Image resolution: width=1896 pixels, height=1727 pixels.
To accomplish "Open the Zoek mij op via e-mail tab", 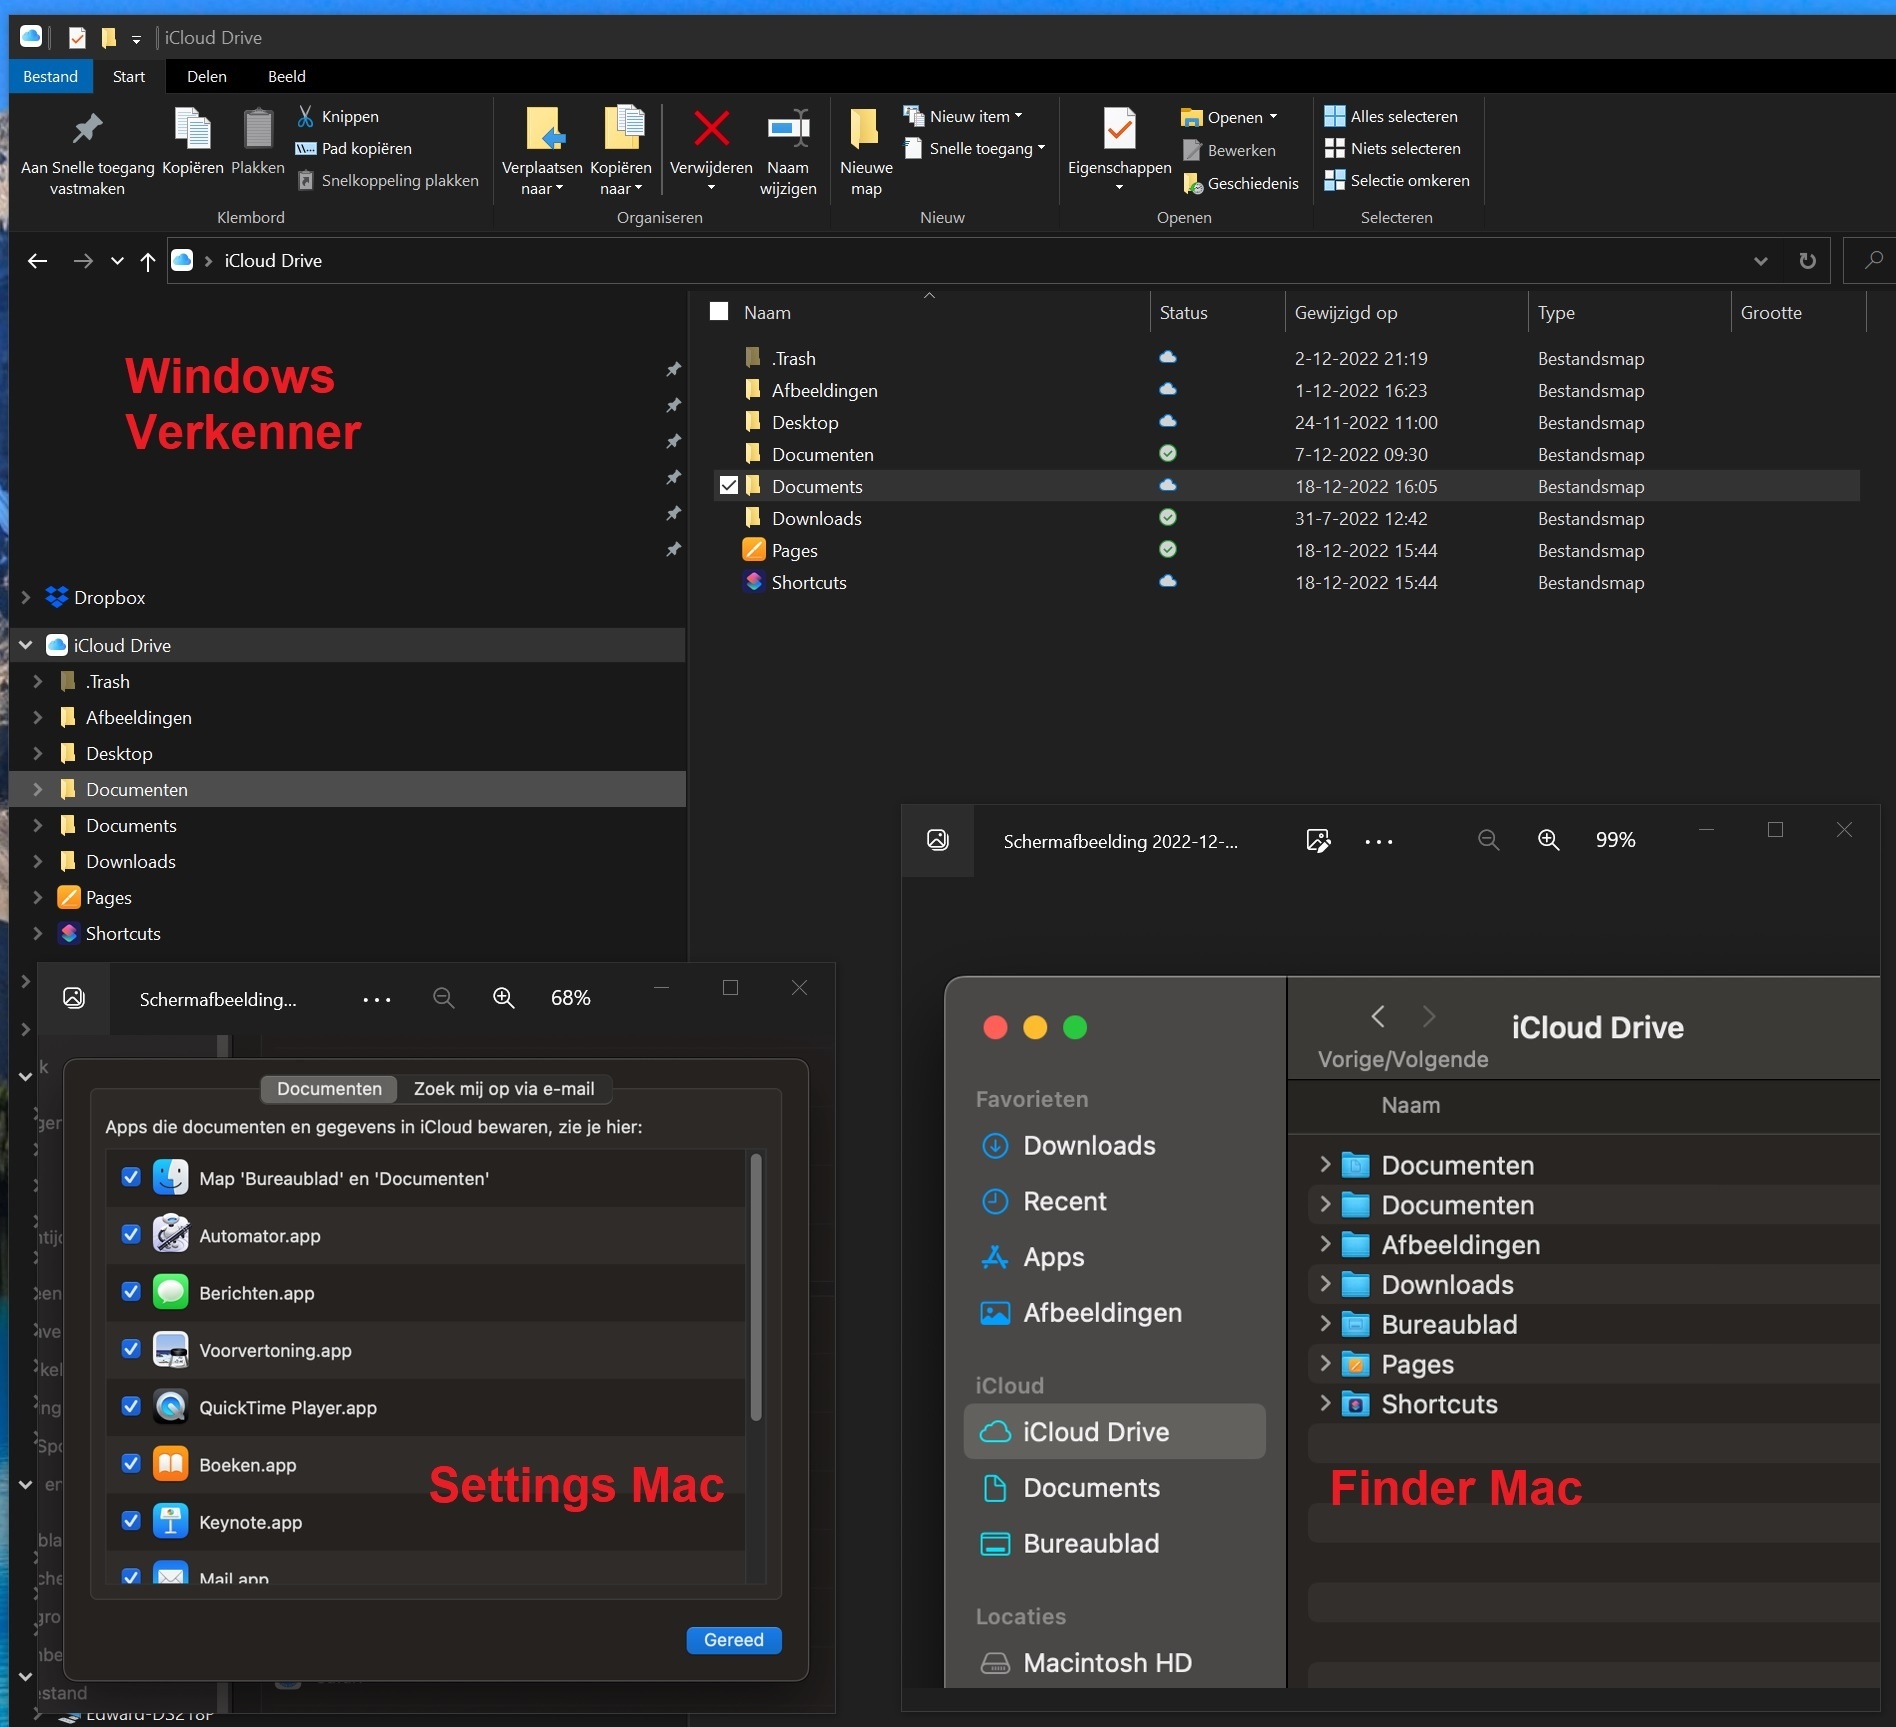I will (x=504, y=1089).
